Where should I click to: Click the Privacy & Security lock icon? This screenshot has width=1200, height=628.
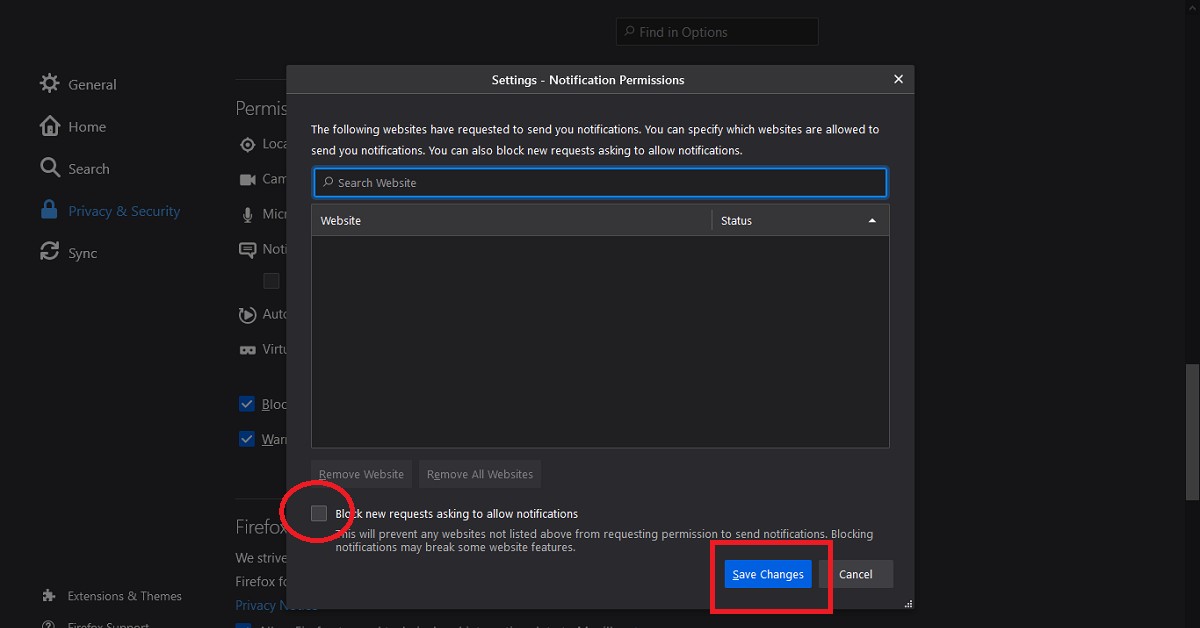(49, 210)
